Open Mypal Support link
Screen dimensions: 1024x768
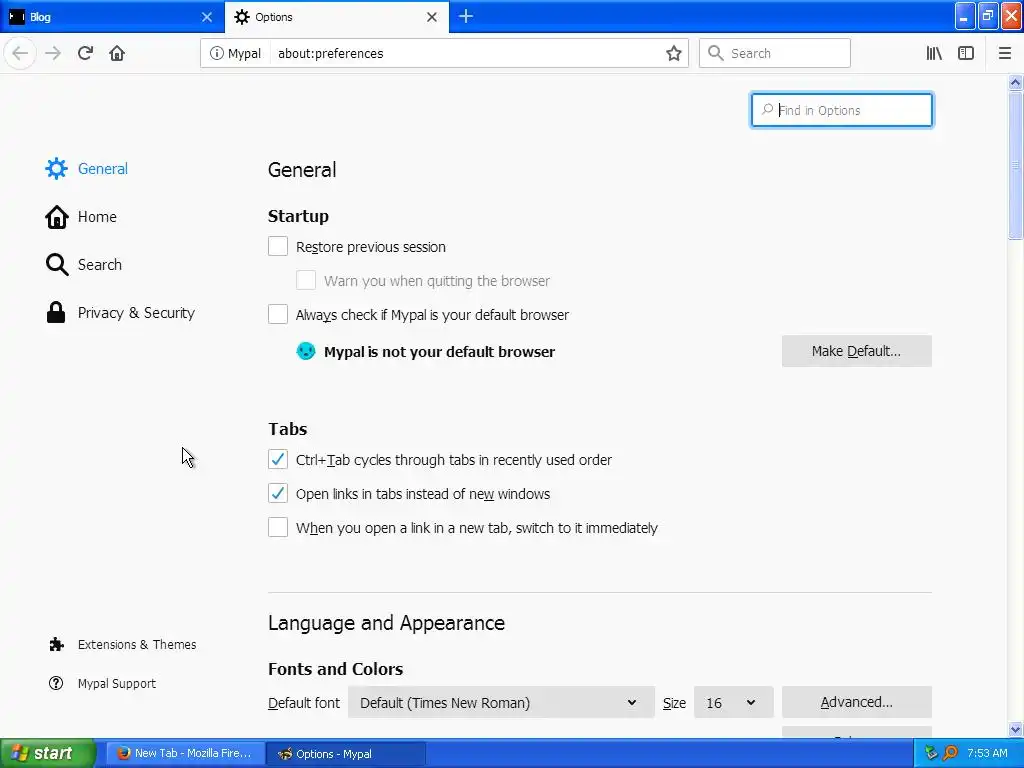point(116,683)
